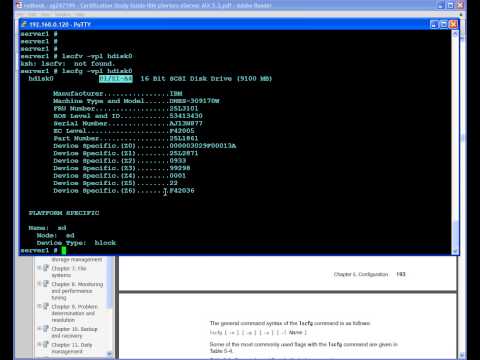480x360 pixels.
Task: Click the bookmarks panel scrollbar down arrow
Action: click(109, 354)
